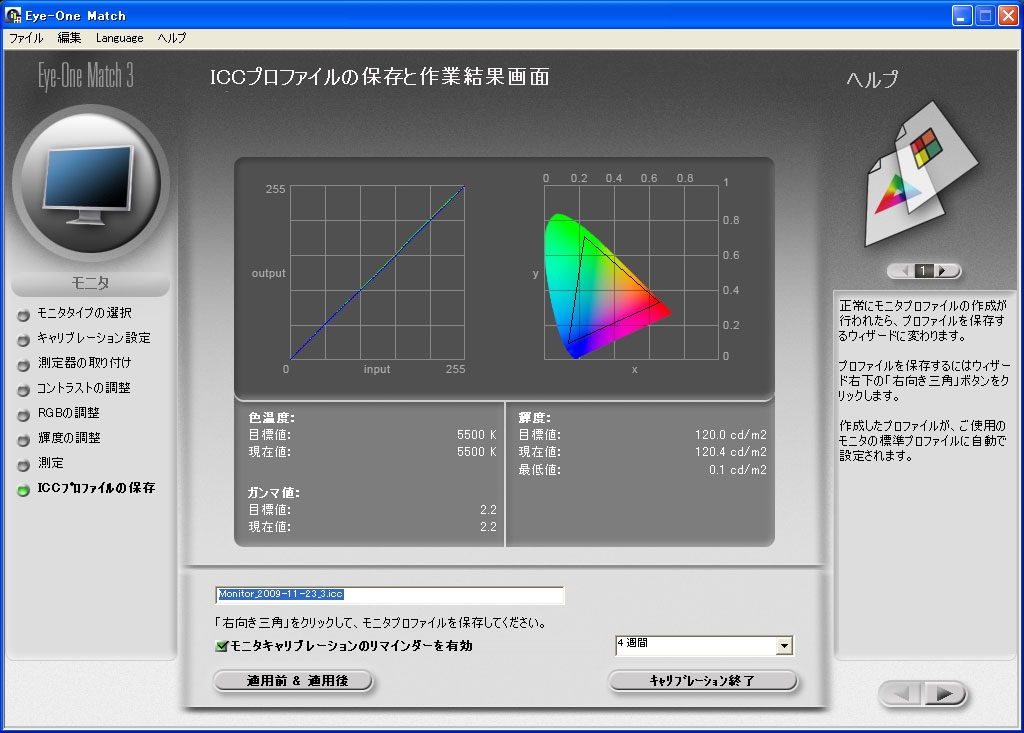Click the bullet beside 測定
Image resolution: width=1024 pixels, height=733 pixels.
point(24,464)
